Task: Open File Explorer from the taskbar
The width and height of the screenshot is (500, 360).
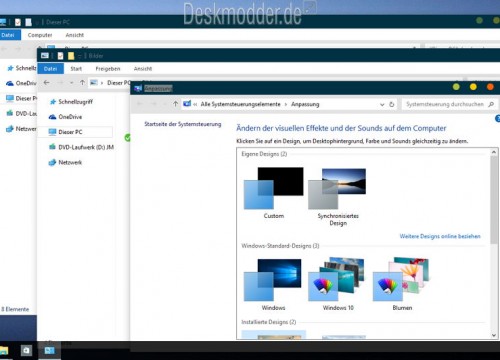Action: pos(4,350)
